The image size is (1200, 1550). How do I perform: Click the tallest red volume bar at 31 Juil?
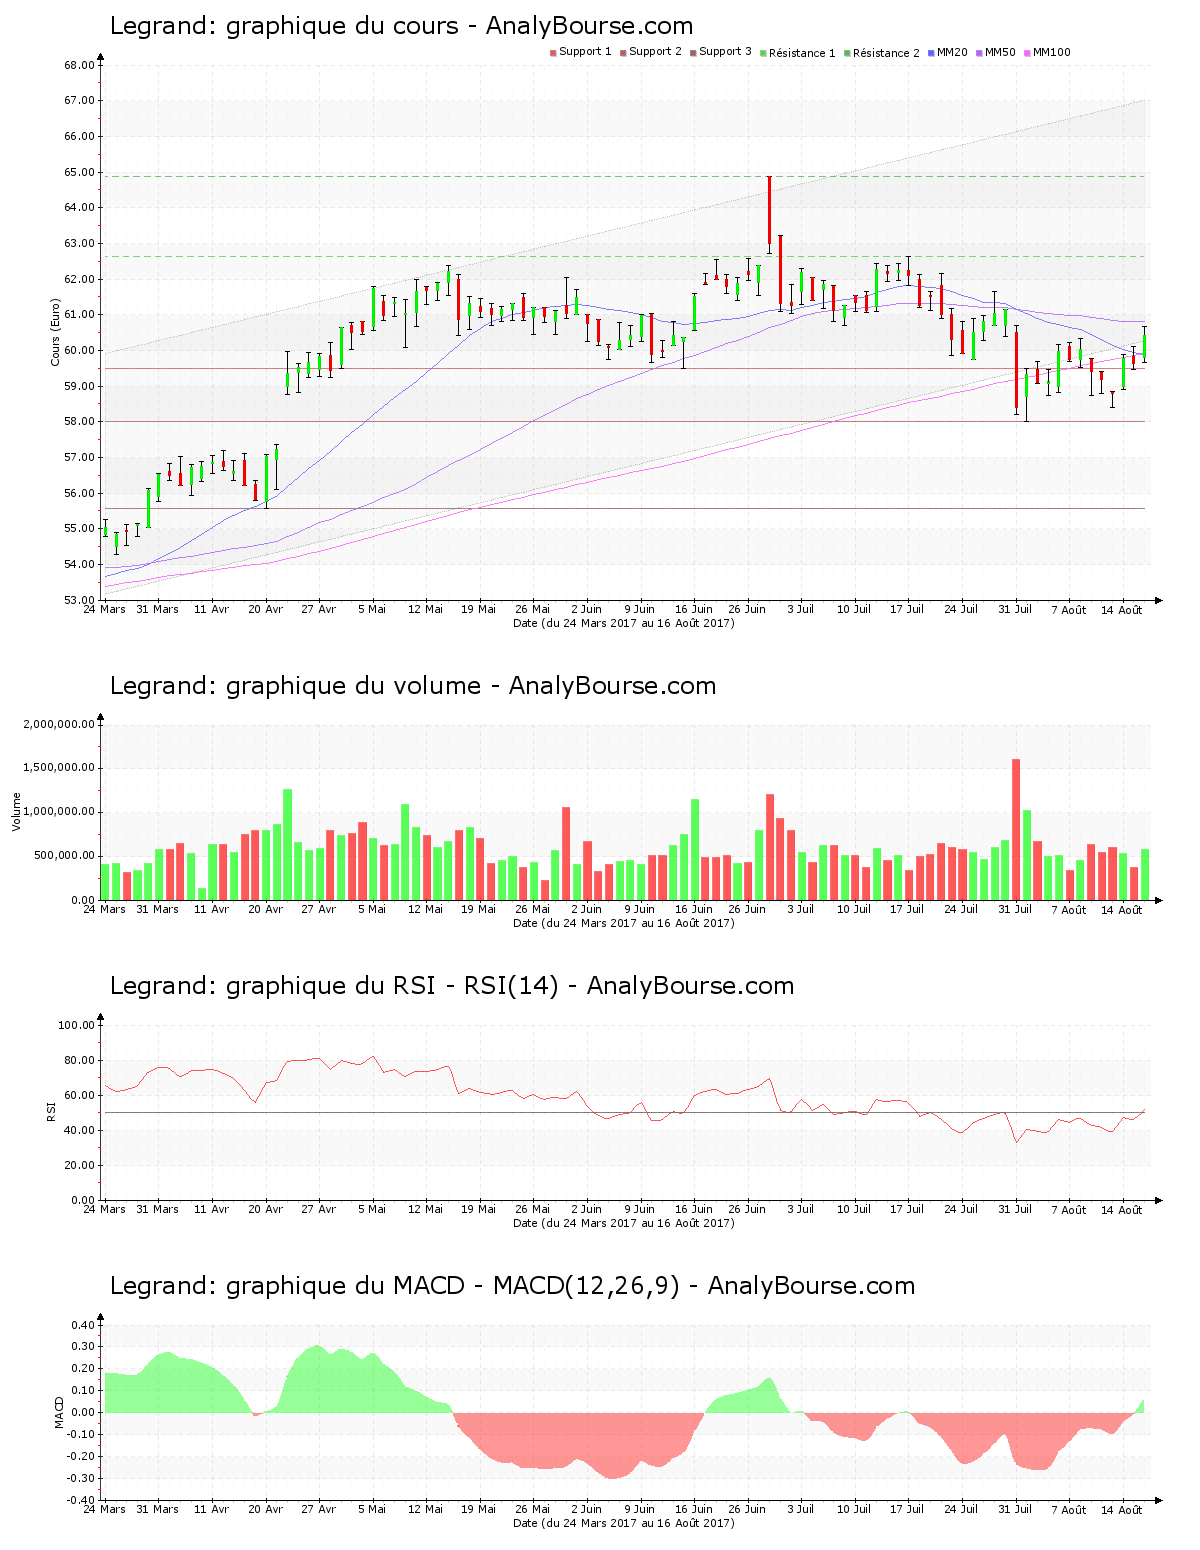pyautogui.click(x=1016, y=829)
